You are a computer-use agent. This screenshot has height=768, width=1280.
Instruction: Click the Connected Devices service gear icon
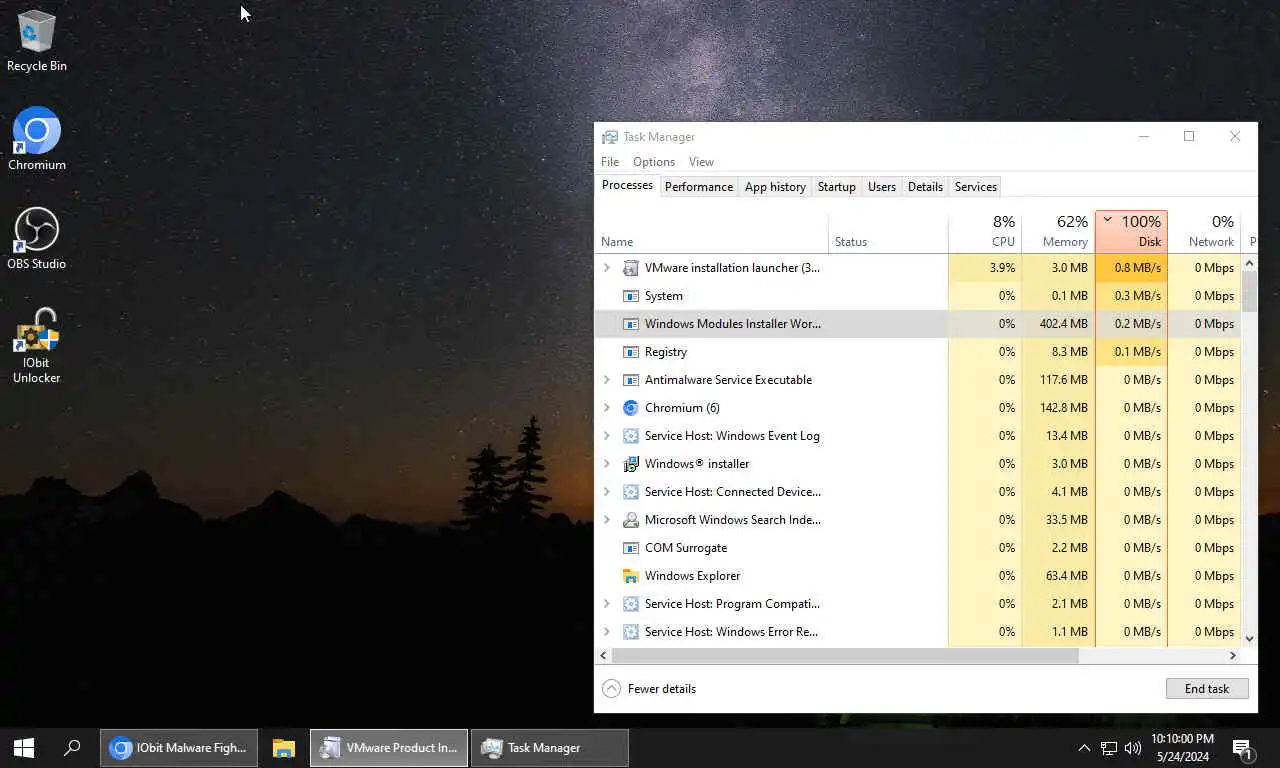click(630, 492)
